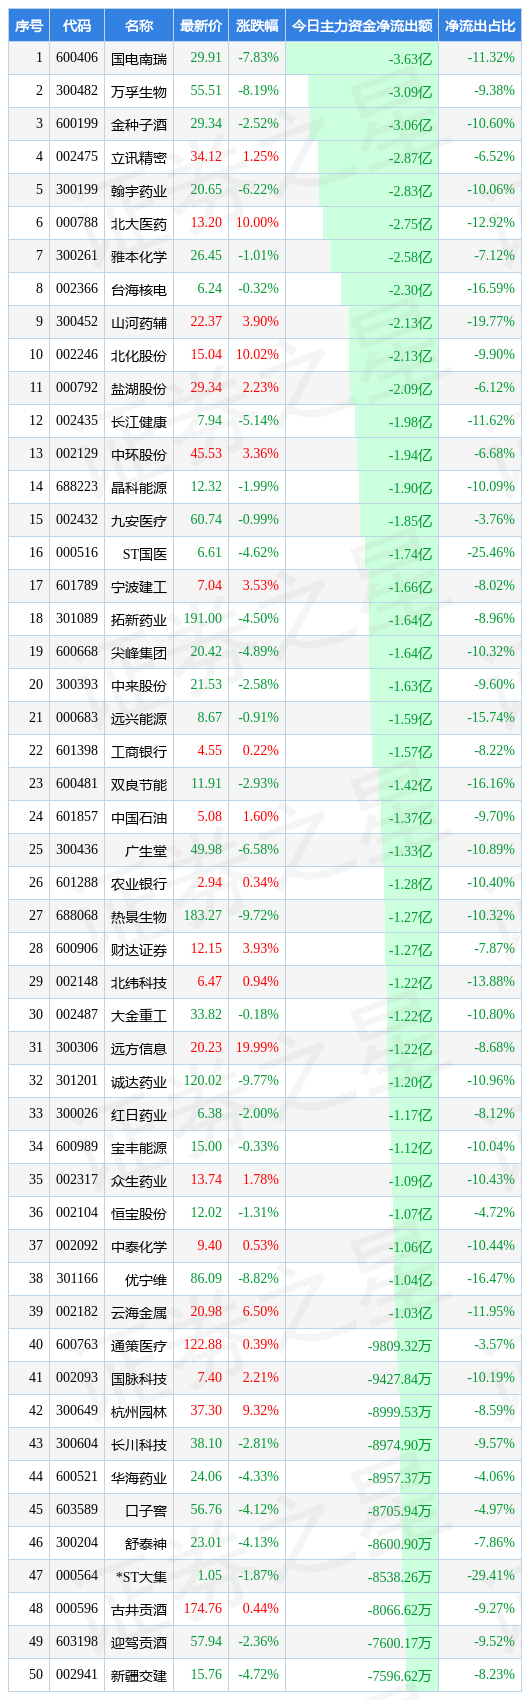Viewport: 522px width, 1700px height.
Task: Click the 名称 column header
Action: [x=139, y=25]
